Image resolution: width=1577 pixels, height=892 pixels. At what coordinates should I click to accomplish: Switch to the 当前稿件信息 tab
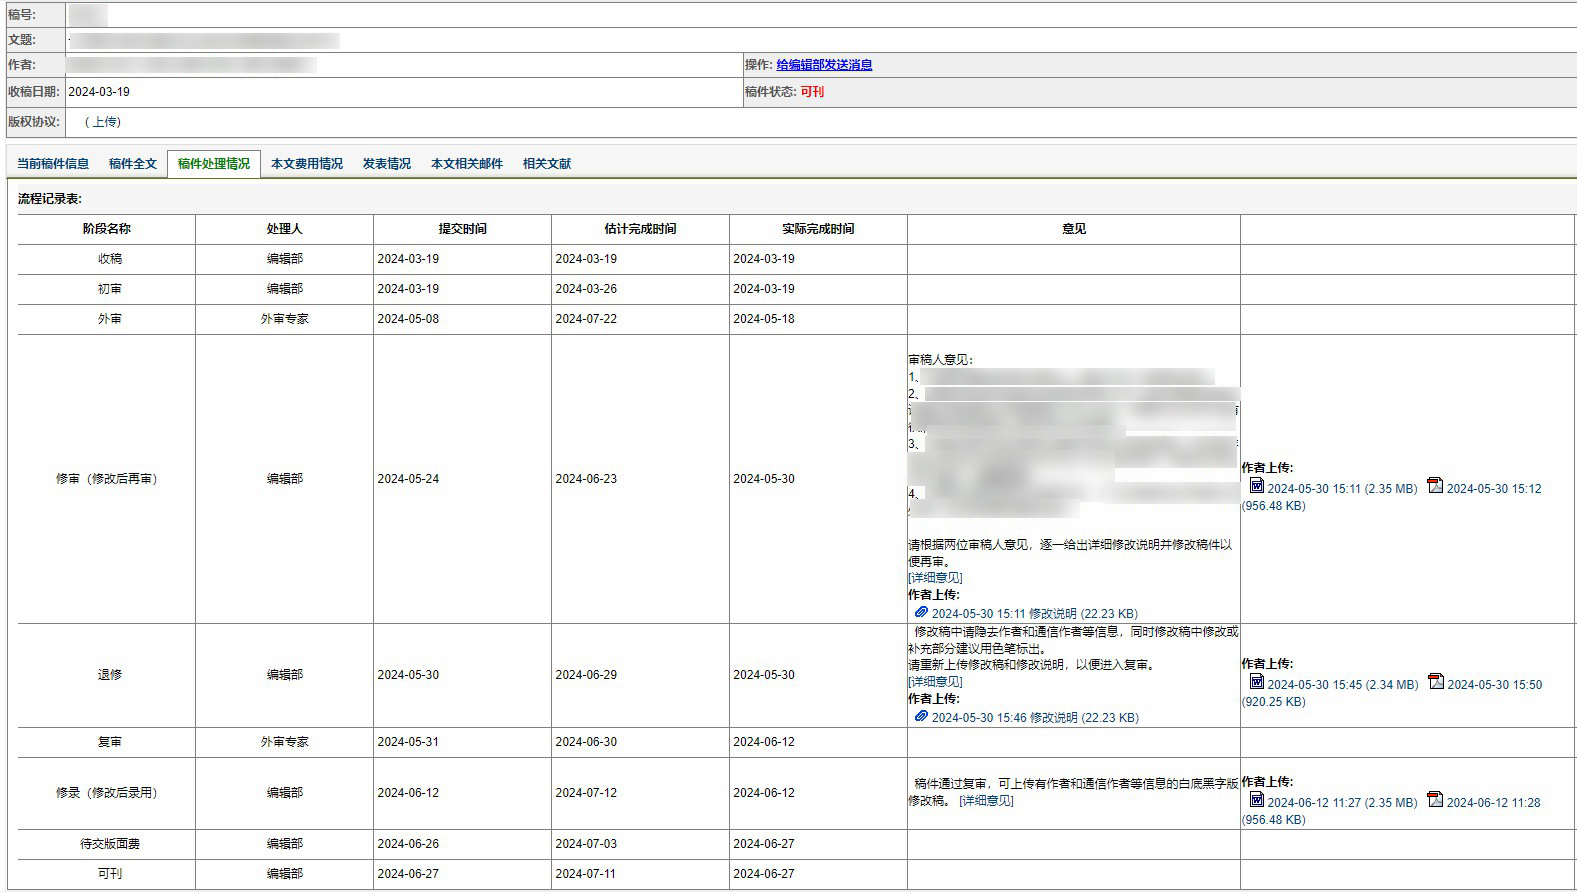coord(53,164)
